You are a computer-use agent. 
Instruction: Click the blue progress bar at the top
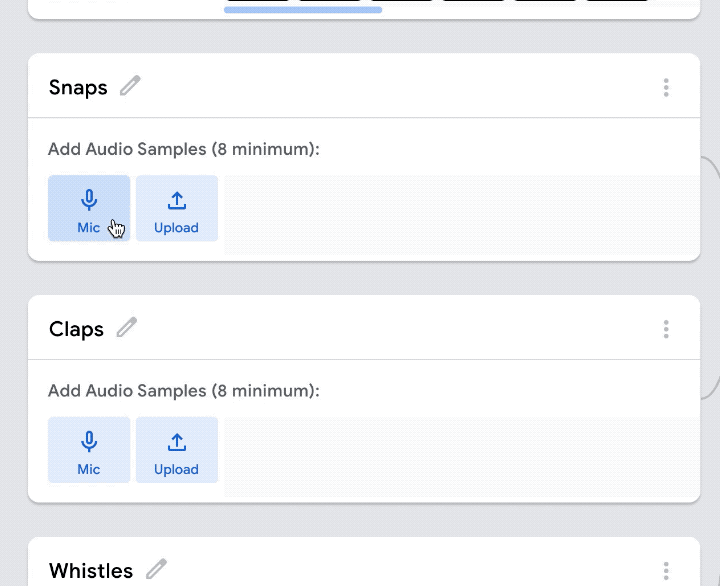coord(303,10)
